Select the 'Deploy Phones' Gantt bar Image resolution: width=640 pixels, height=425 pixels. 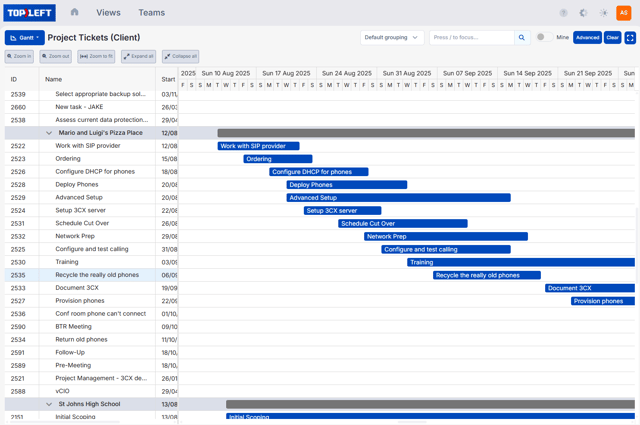tap(347, 185)
